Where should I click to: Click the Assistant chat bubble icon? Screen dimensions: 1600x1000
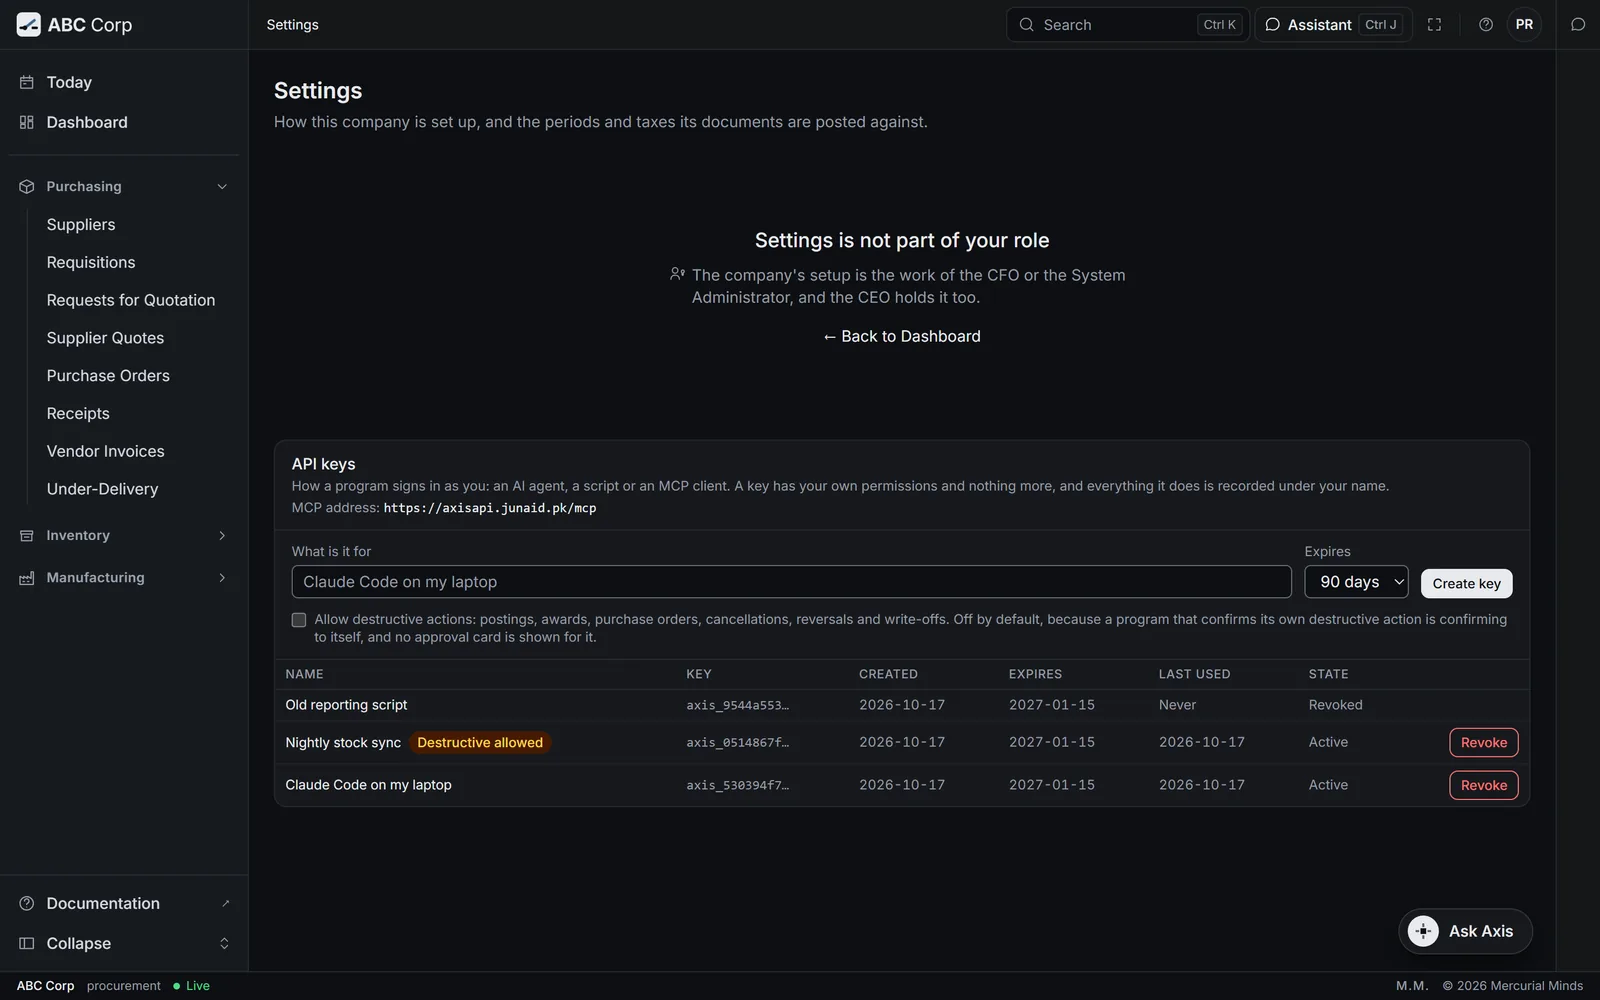coord(1272,25)
